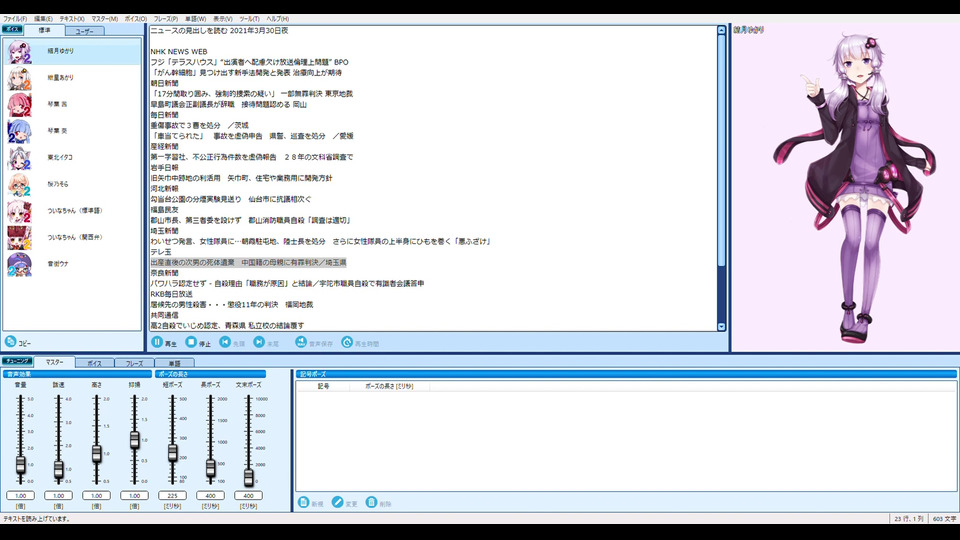
Task: Open the テキスト(X) menu
Action: [x=72, y=19]
